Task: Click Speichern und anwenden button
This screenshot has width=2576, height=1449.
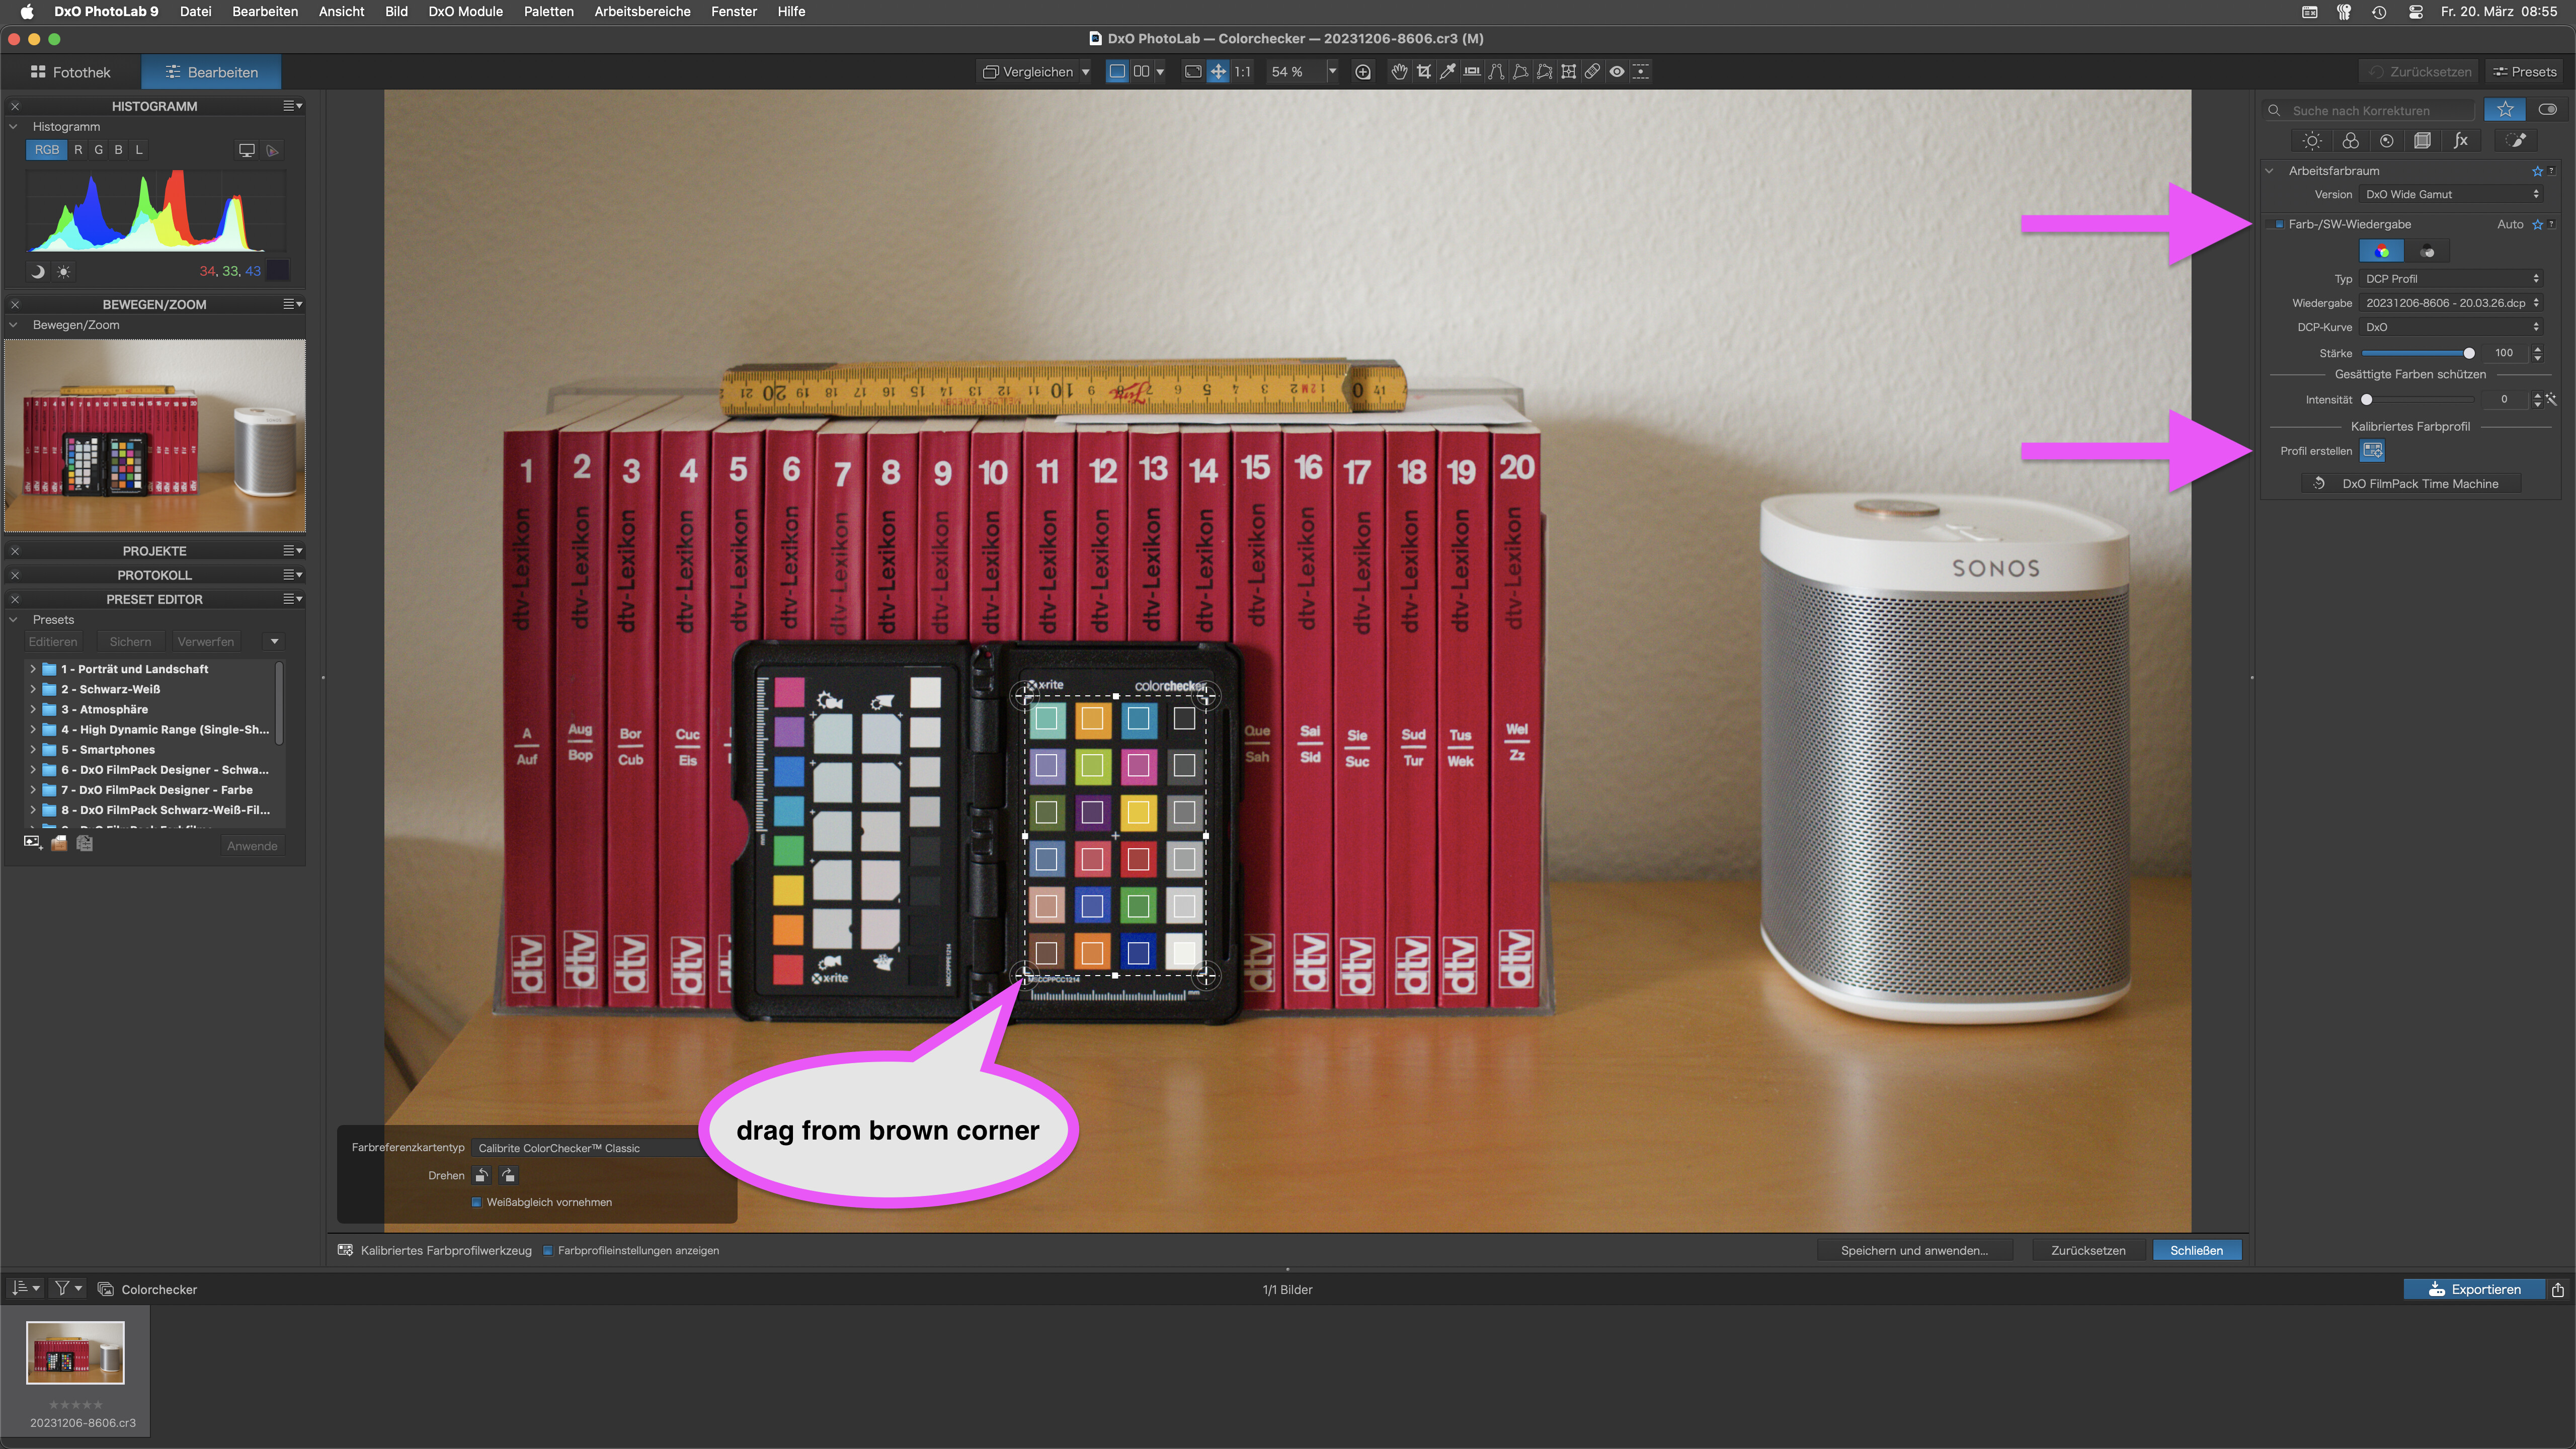Action: 1914,1250
